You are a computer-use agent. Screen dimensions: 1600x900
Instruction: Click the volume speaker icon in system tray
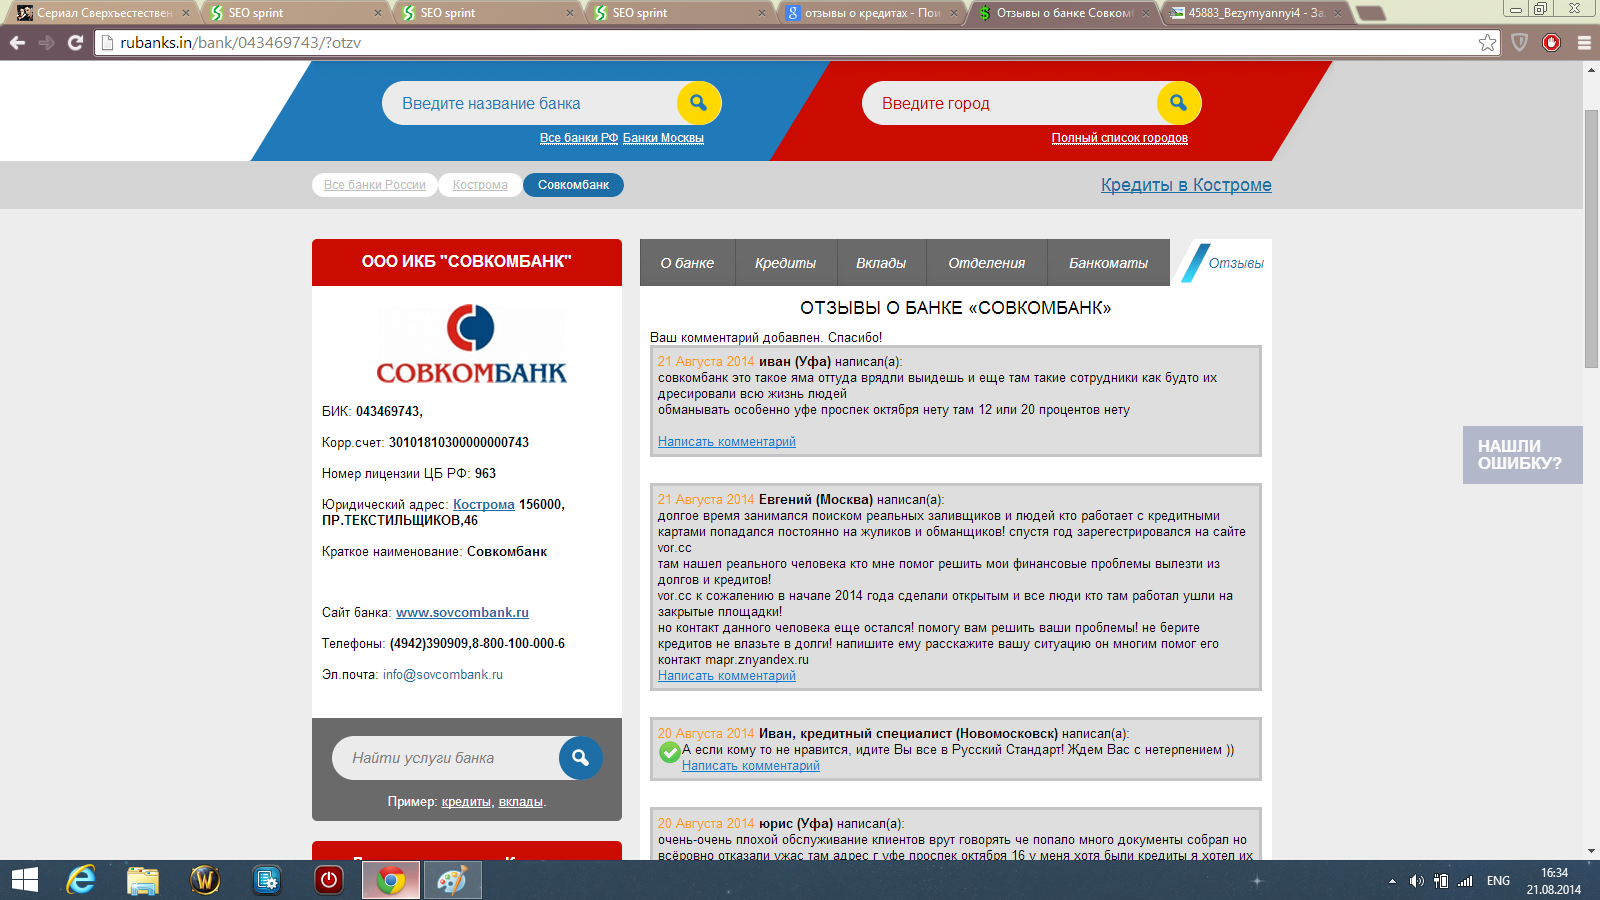click(1416, 881)
